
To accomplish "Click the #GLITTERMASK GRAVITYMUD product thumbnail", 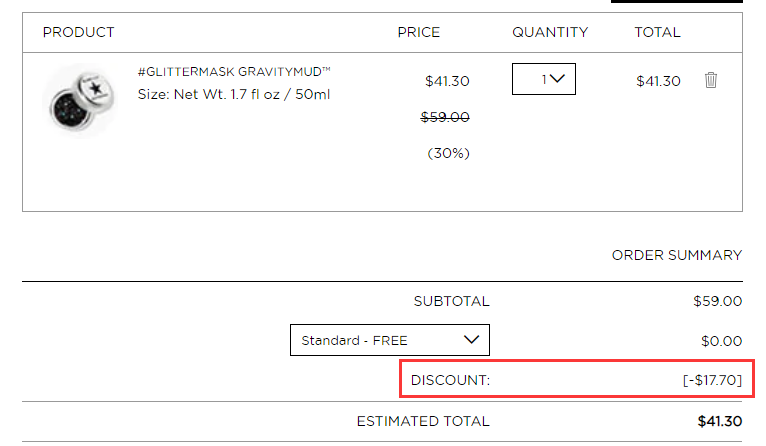I will 81,100.
